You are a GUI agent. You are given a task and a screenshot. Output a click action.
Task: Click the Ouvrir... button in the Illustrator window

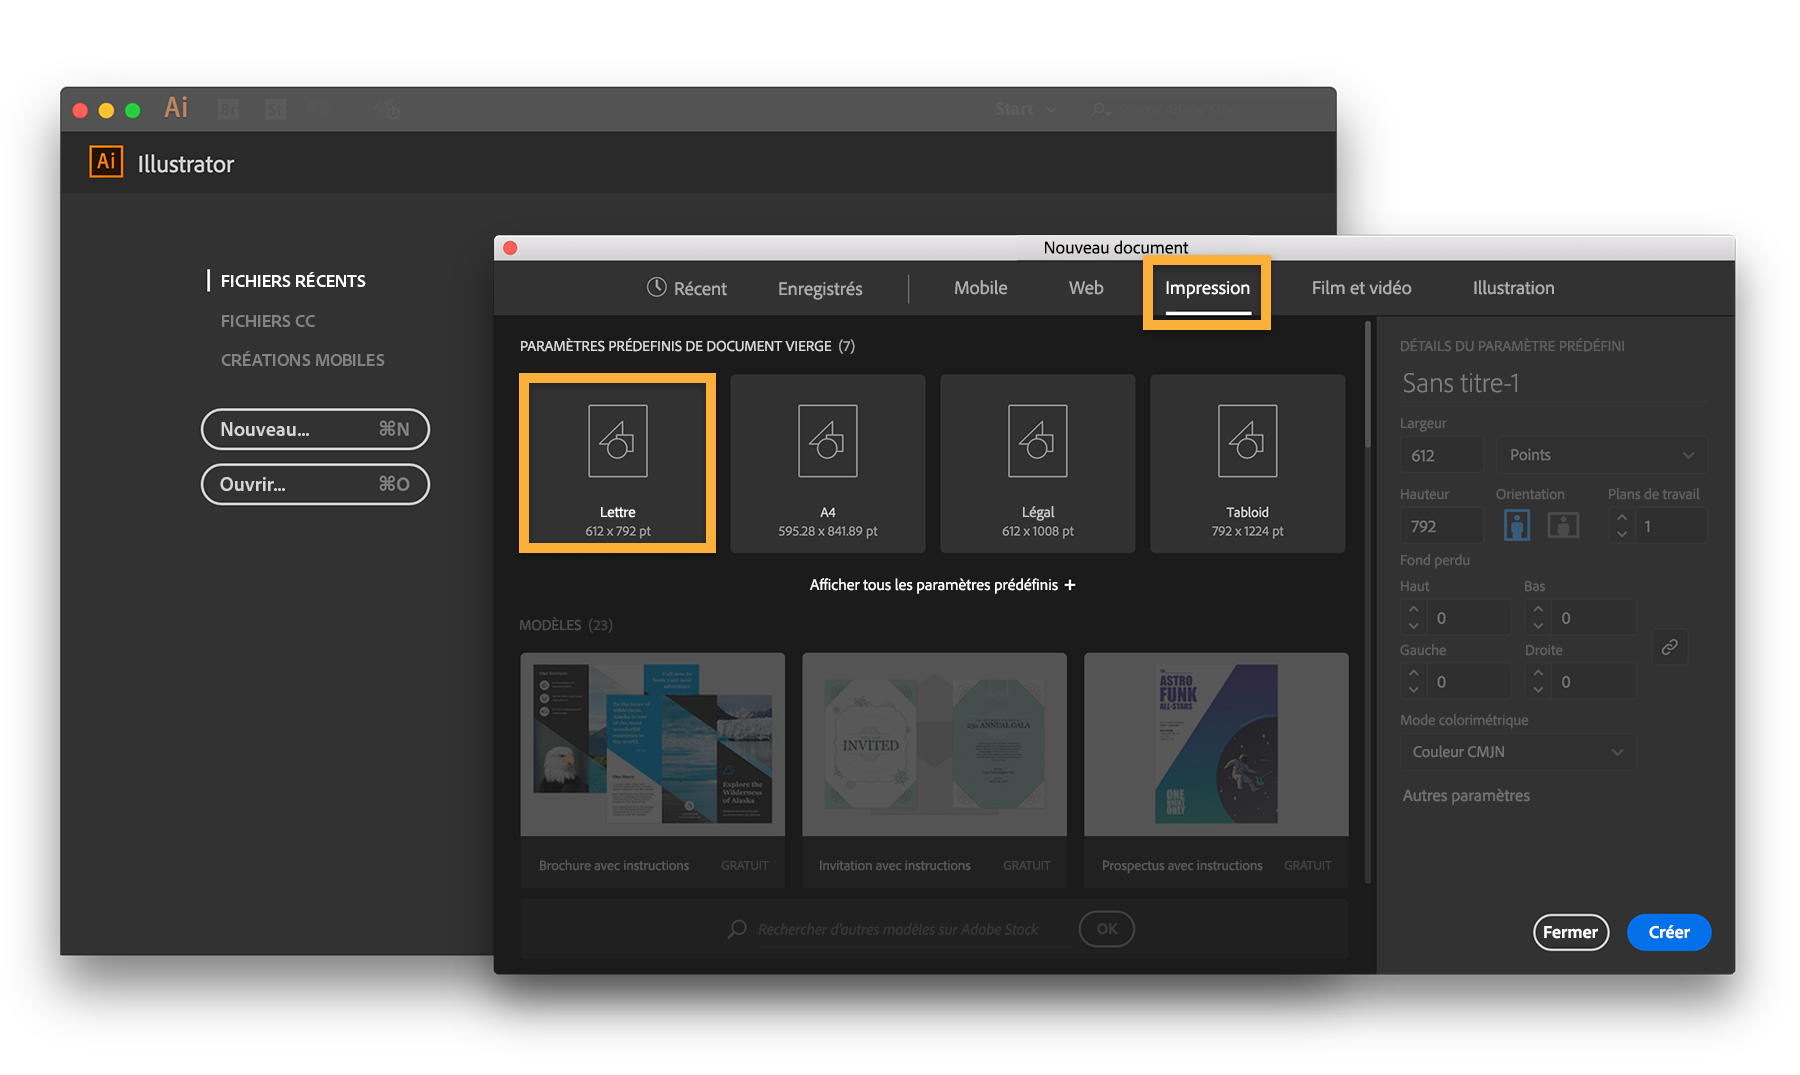315,484
